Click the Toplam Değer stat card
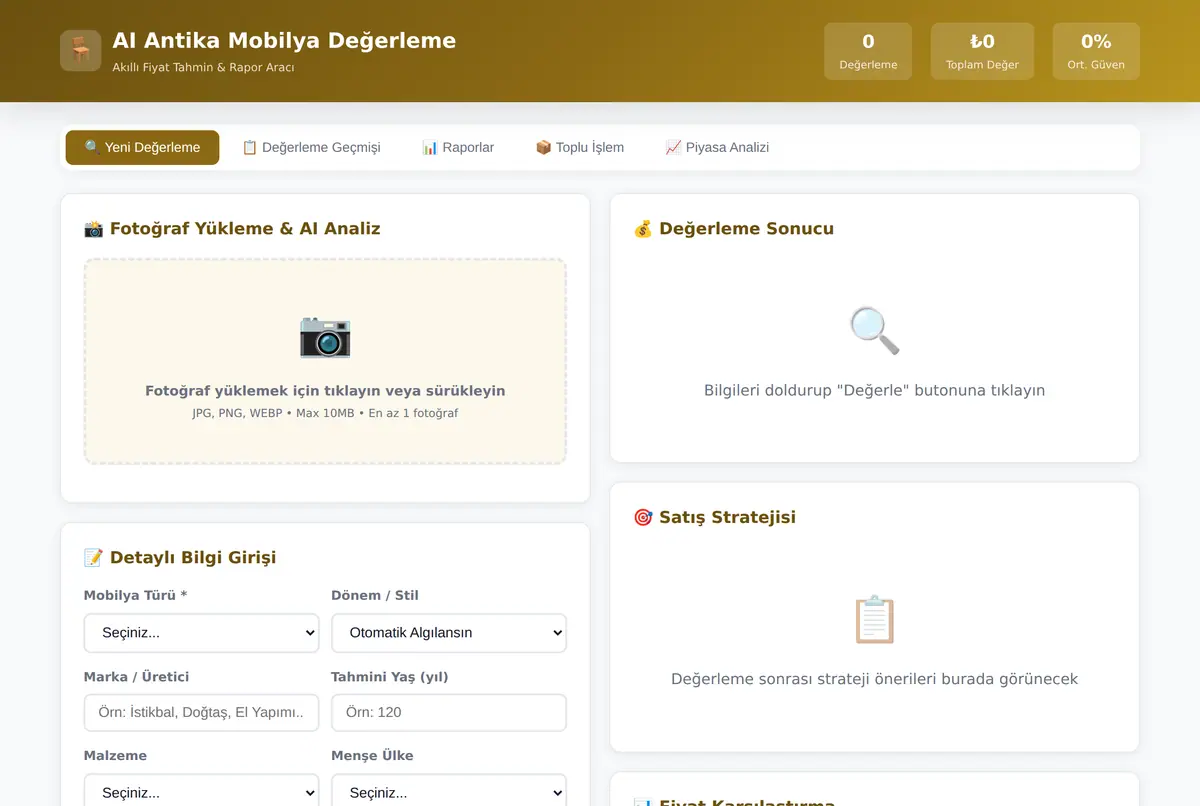The height and width of the screenshot is (806, 1200). tap(982, 51)
